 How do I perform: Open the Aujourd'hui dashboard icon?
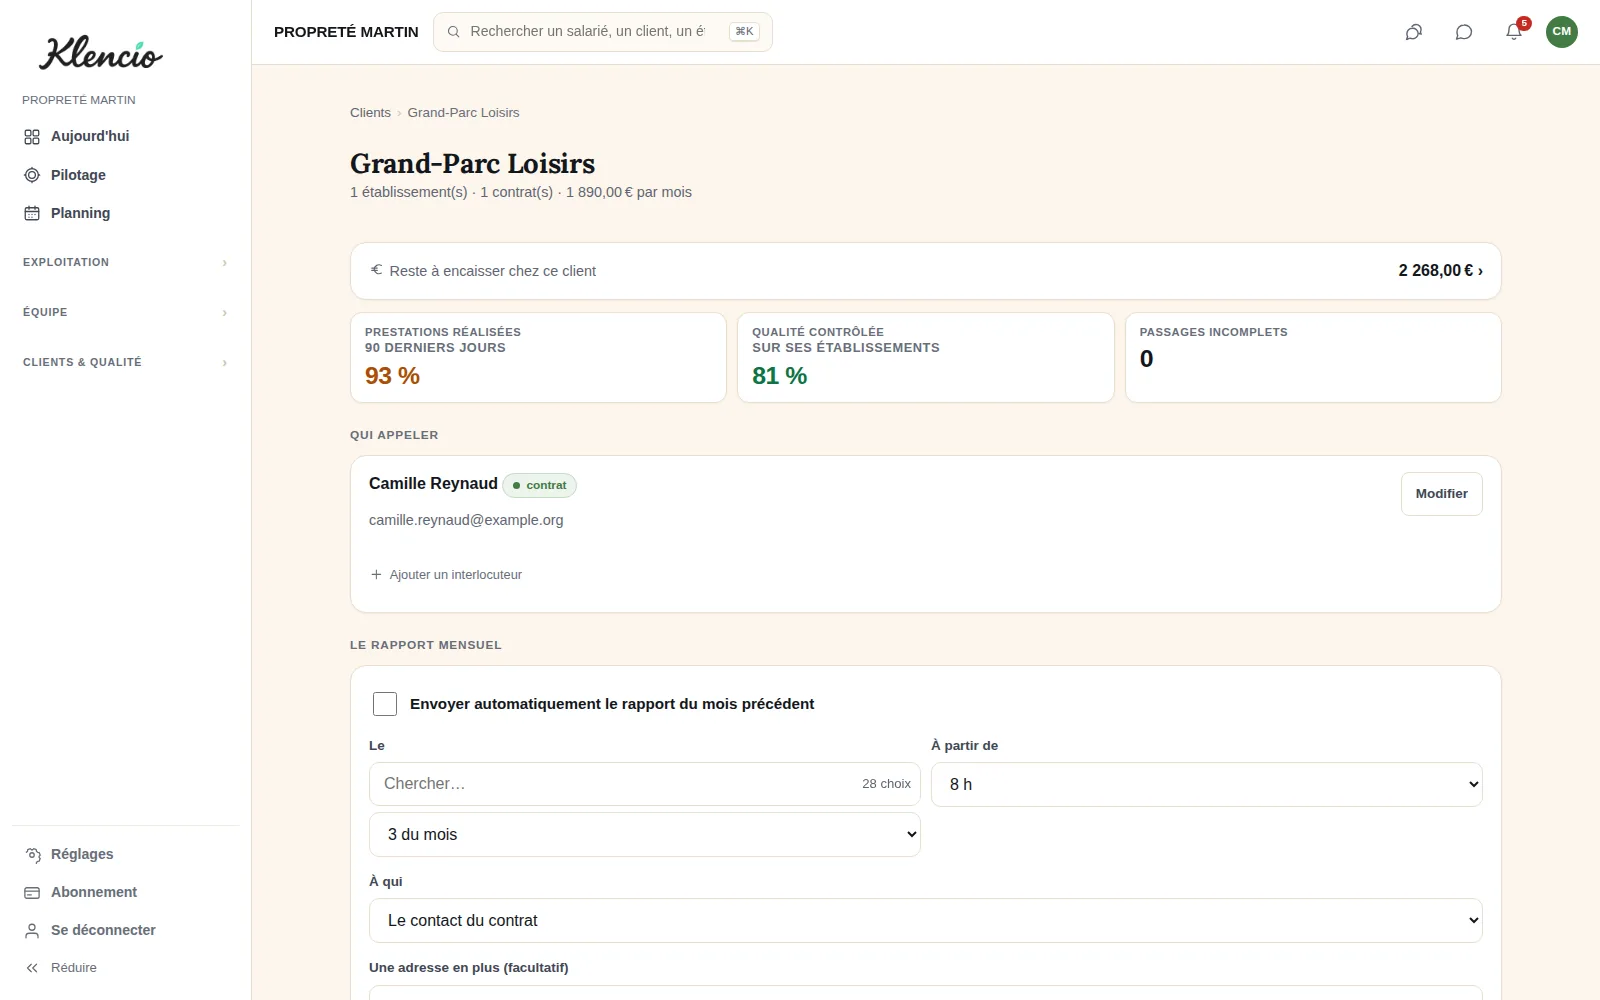point(32,137)
